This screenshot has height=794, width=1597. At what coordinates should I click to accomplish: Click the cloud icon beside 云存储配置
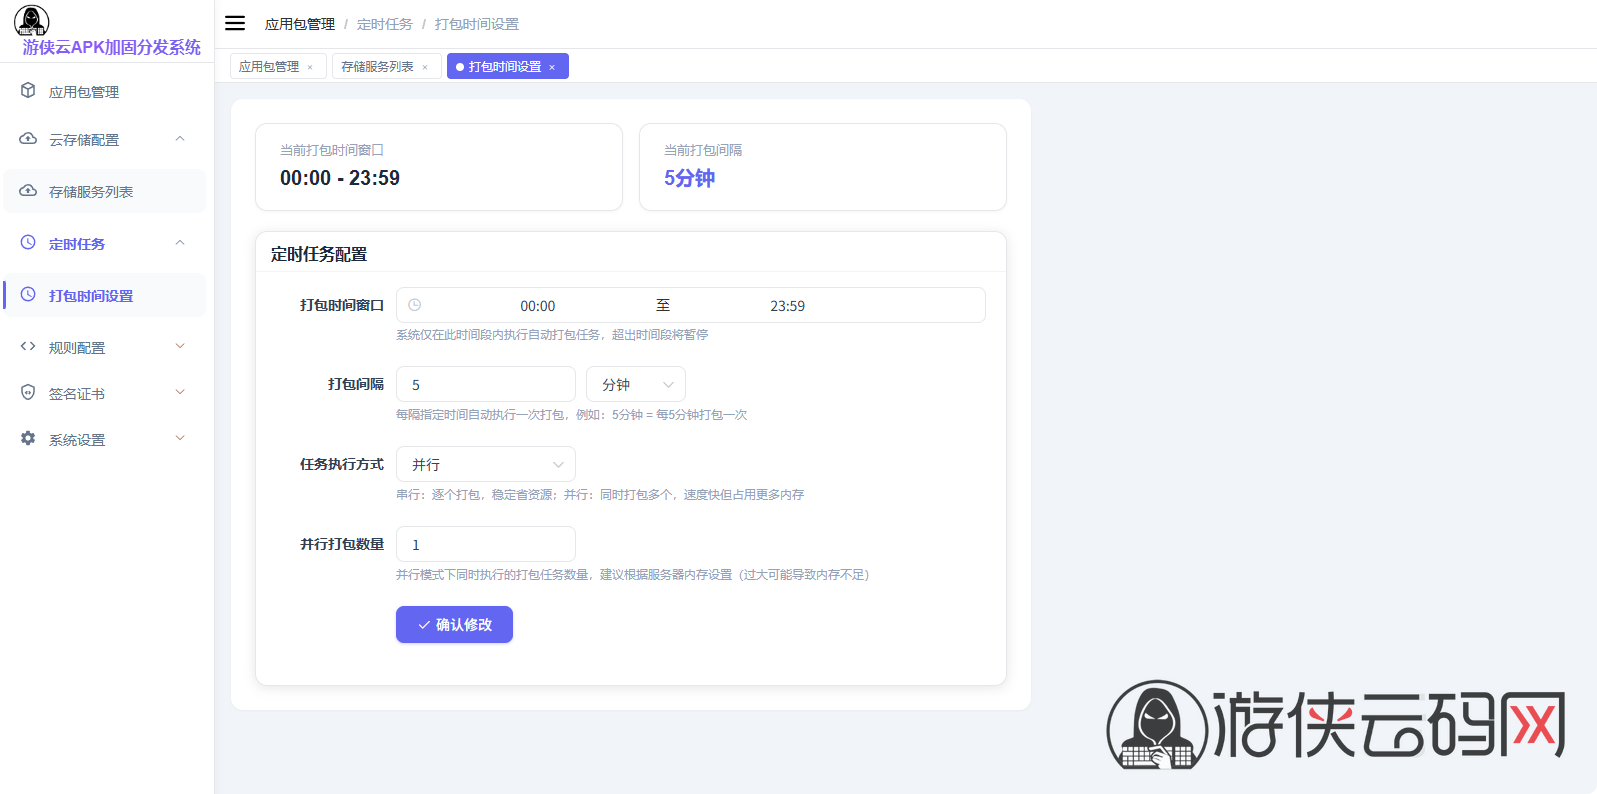click(28, 139)
